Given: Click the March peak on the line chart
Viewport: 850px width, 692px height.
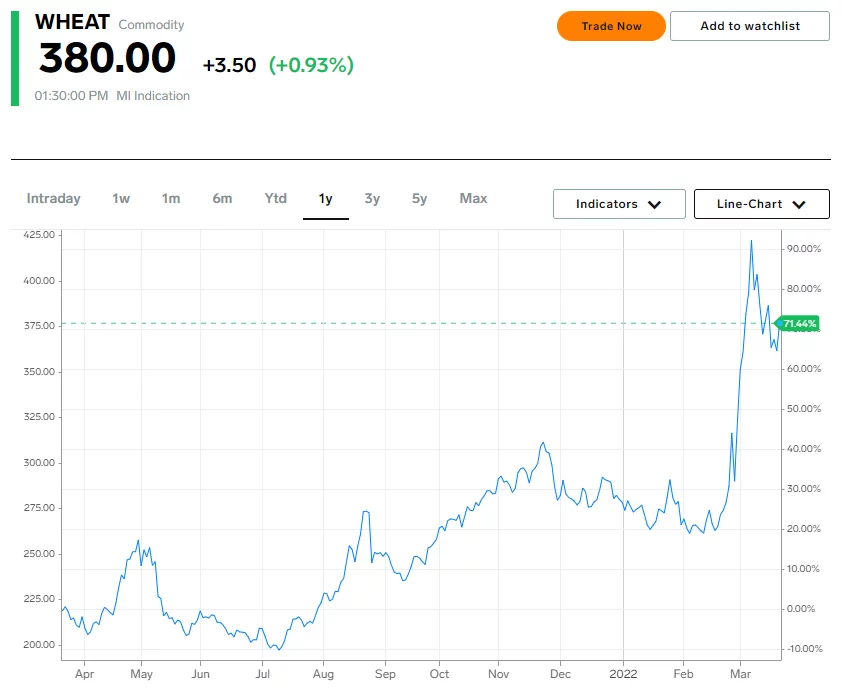Looking at the screenshot, I should pyautogui.click(x=751, y=241).
